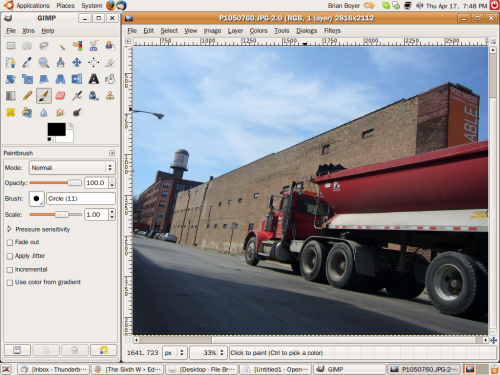Image resolution: width=500 pixels, height=375 pixels.
Task: Select the Fuzzy Select wand tool
Action: (60, 45)
